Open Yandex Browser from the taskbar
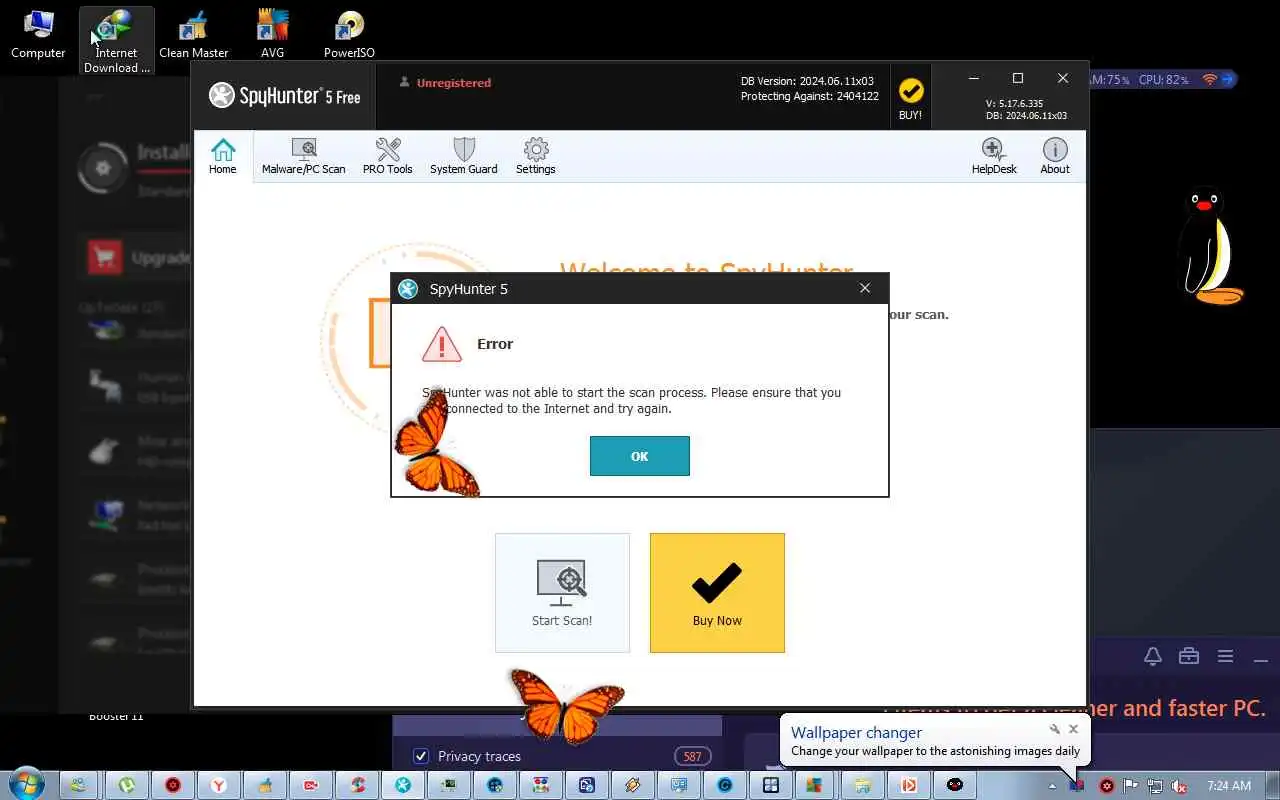 coord(219,785)
